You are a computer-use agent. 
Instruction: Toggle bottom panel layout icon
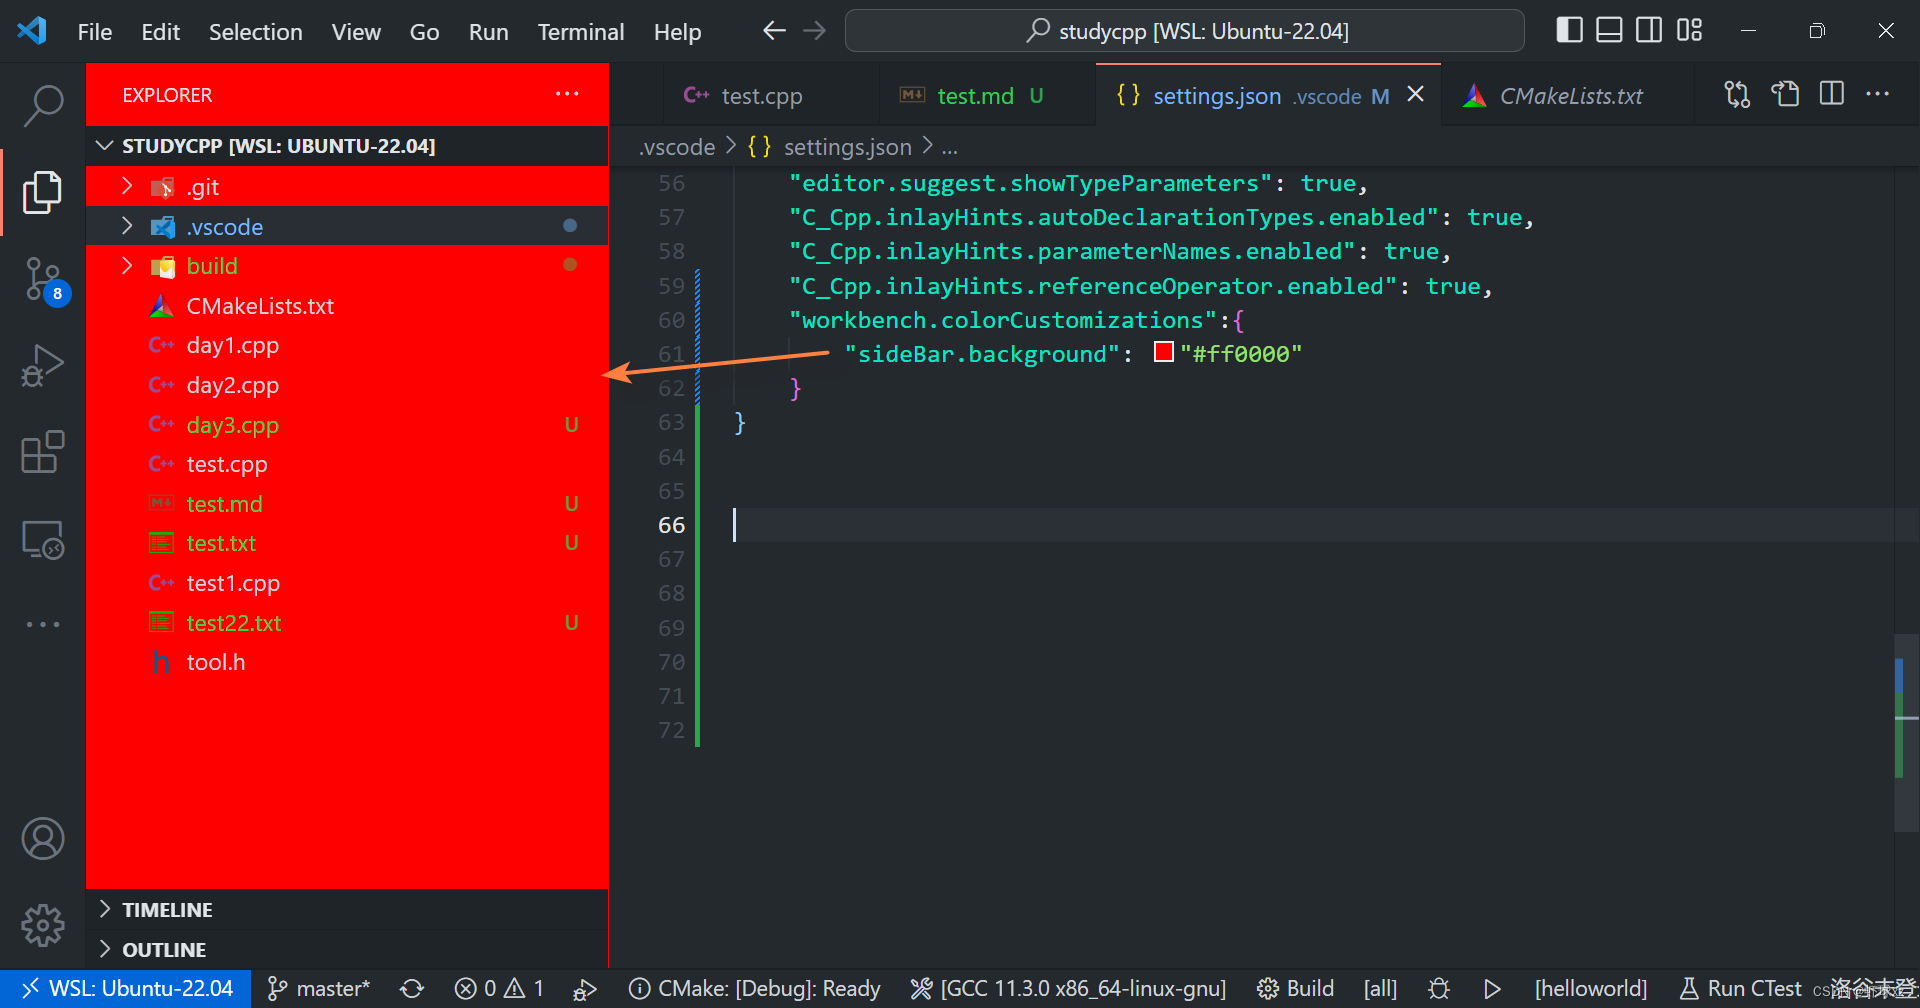[x=1609, y=31]
